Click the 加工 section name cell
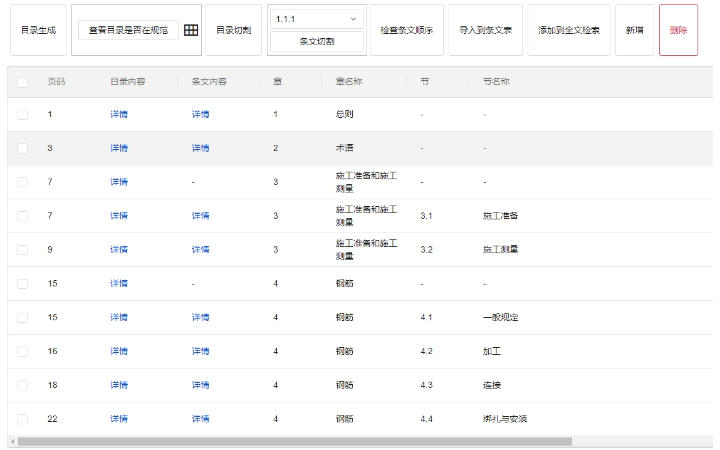Screen dimensions: 720x450 [x=491, y=351]
